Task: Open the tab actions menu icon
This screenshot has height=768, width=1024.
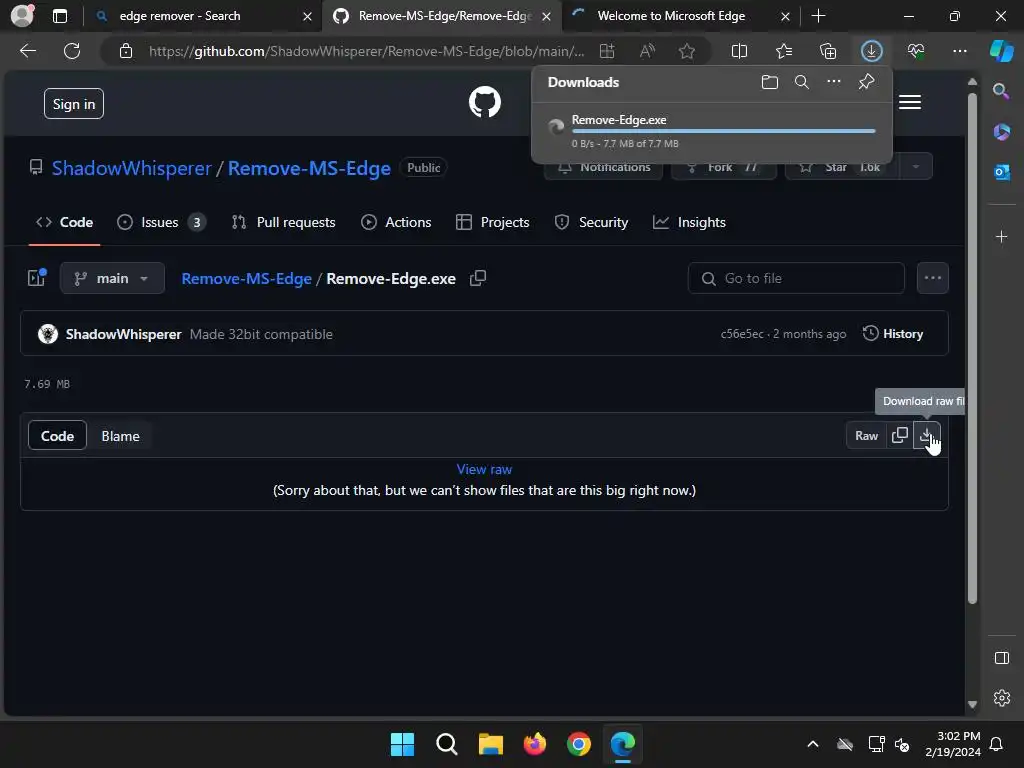Action: pyautogui.click(x=60, y=16)
